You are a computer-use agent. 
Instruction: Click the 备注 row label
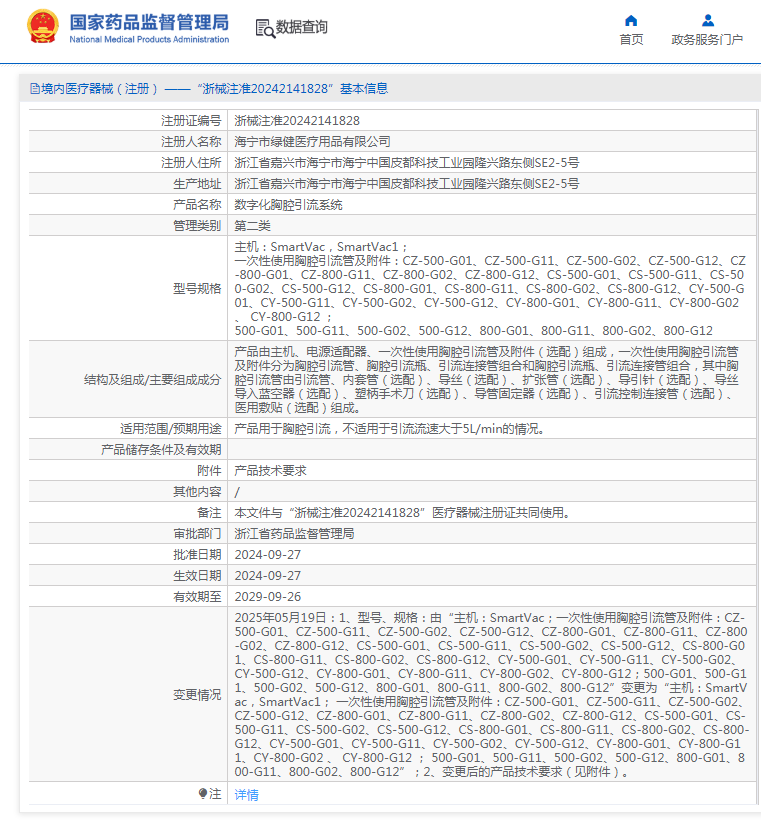click(209, 512)
